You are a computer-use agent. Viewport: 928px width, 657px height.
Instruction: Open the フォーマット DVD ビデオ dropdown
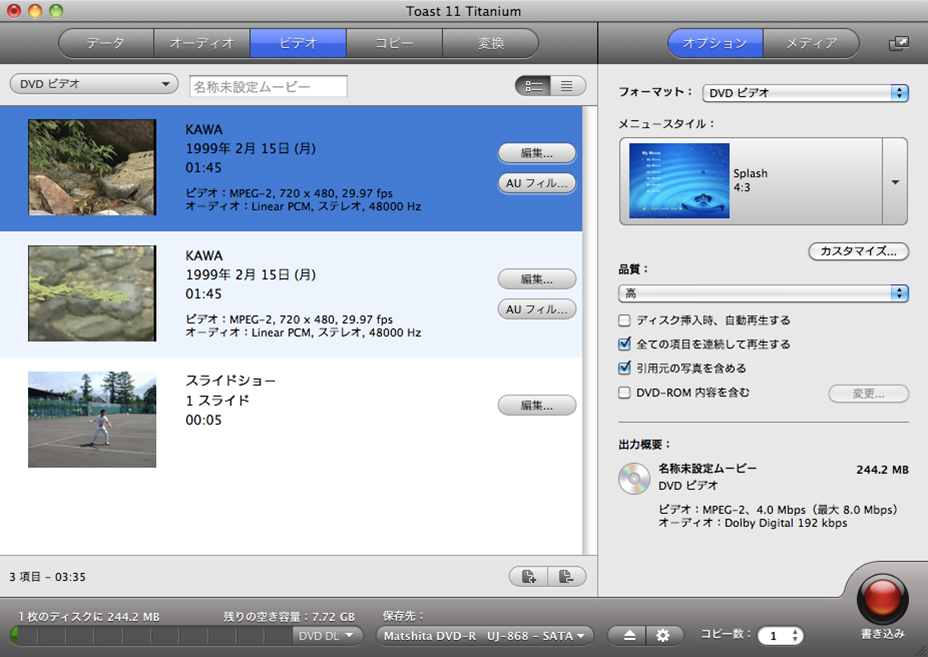[805, 93]
